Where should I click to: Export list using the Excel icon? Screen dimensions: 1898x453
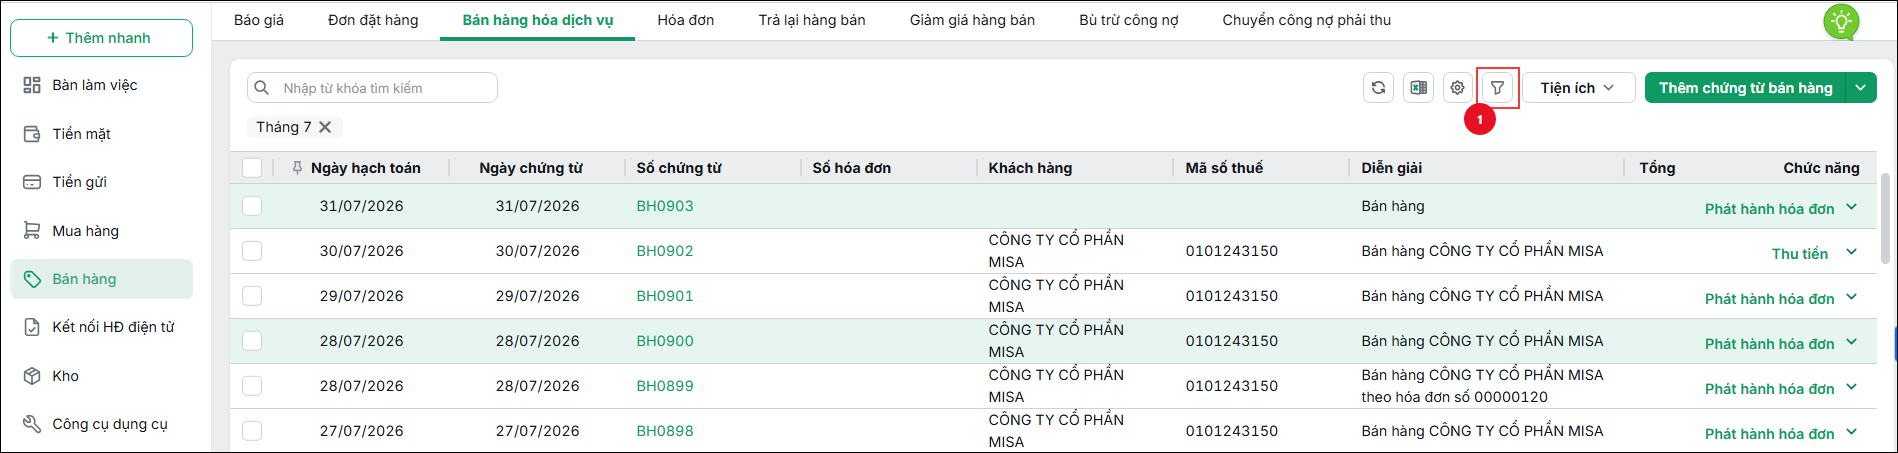coord(1418,88)
